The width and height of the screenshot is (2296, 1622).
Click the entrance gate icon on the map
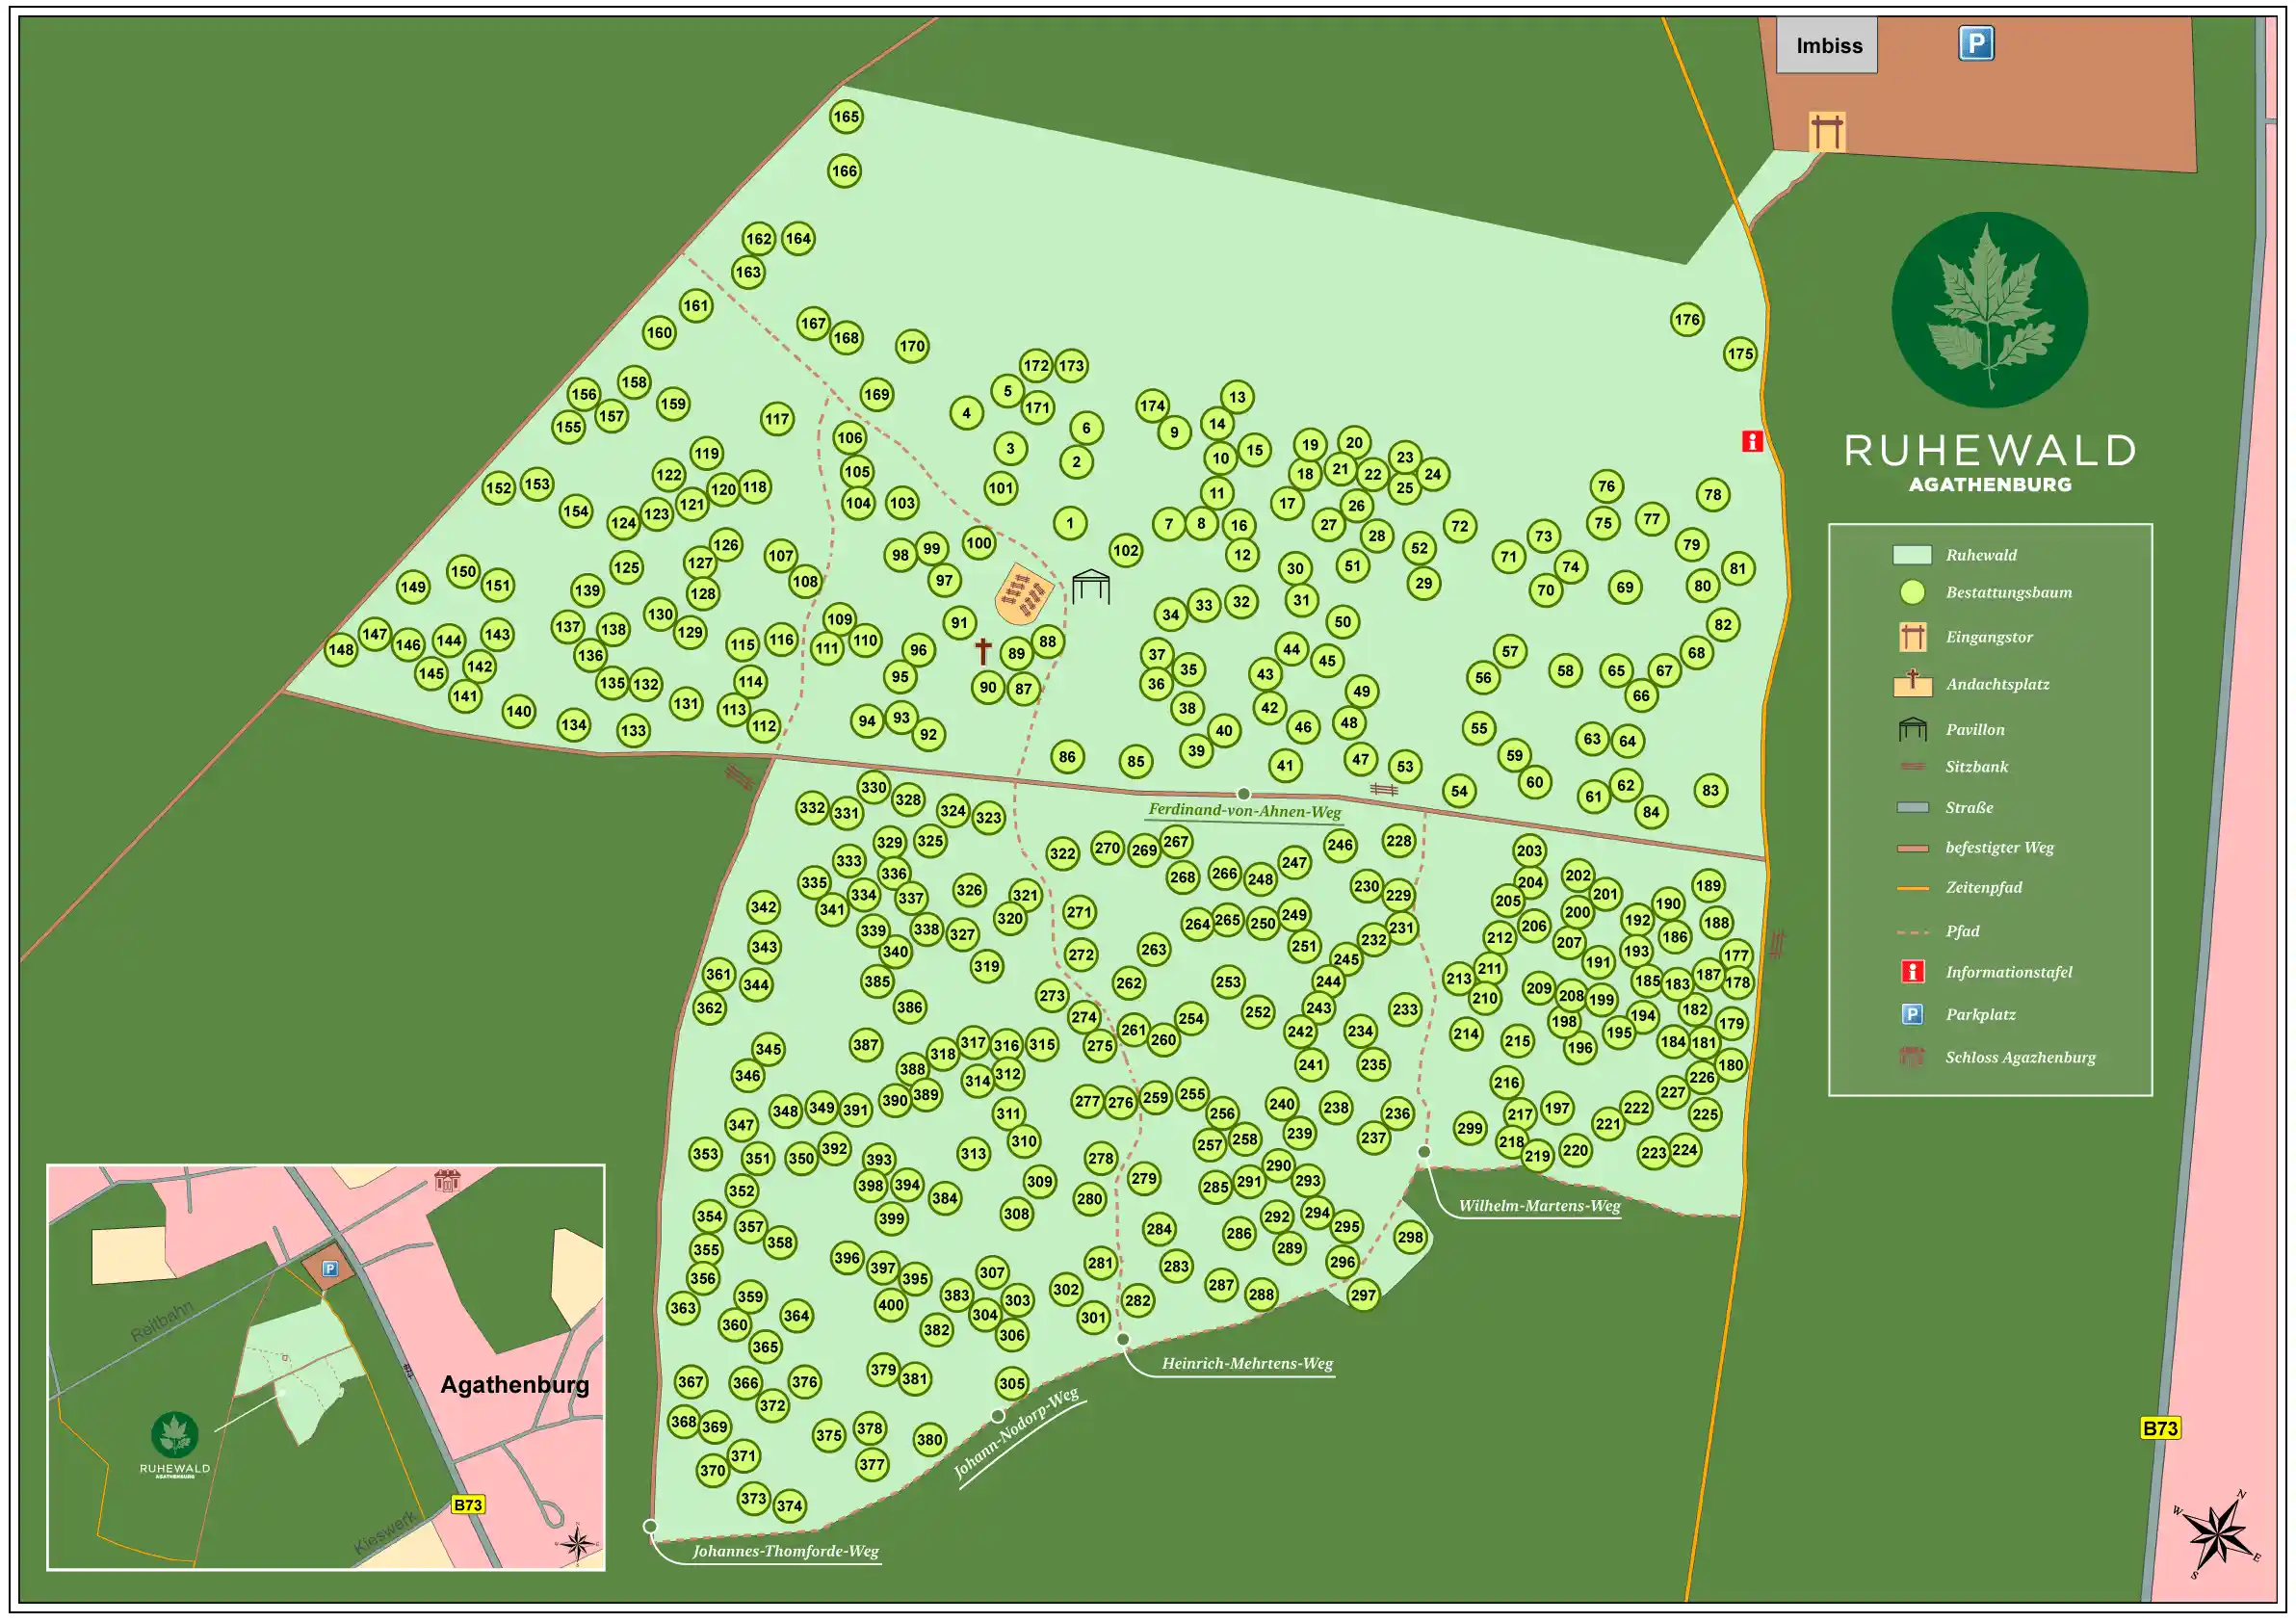coord(1826,131)
